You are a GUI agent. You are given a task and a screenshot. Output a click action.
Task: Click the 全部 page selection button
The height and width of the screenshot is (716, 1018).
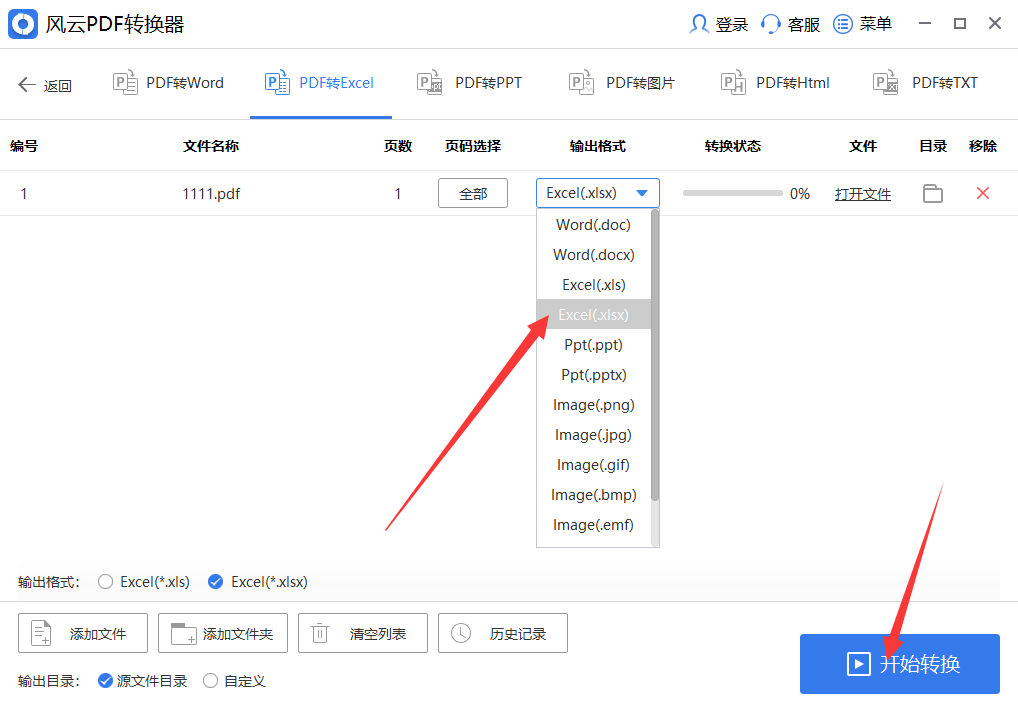coord(473,193)
